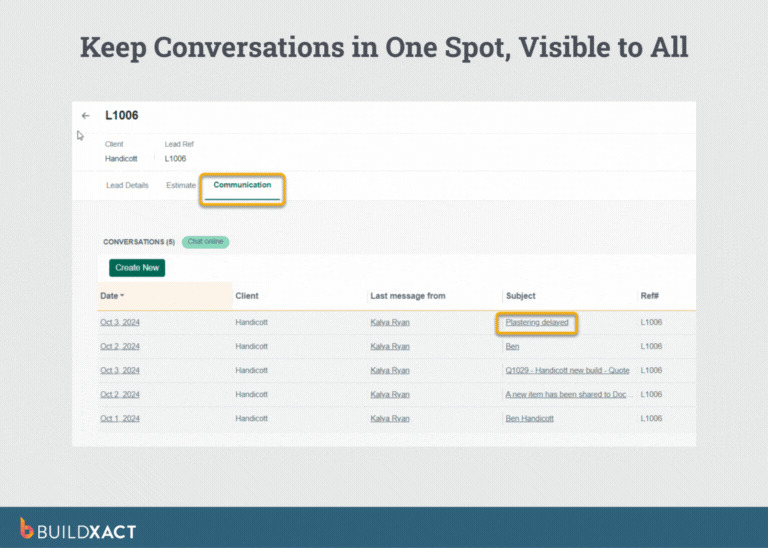The height and width of the screenshot is (548, 768).
Task: Click the Chat online status badge
Action: click(x=205, y=242)
